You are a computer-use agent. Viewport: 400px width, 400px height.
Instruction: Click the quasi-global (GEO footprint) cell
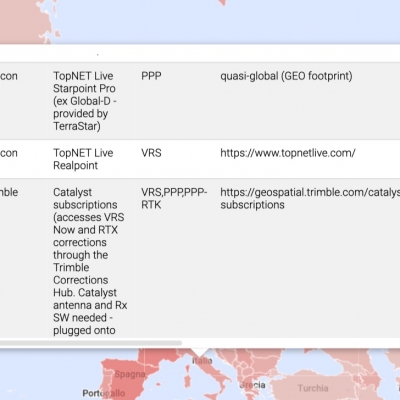pos(286,76)
